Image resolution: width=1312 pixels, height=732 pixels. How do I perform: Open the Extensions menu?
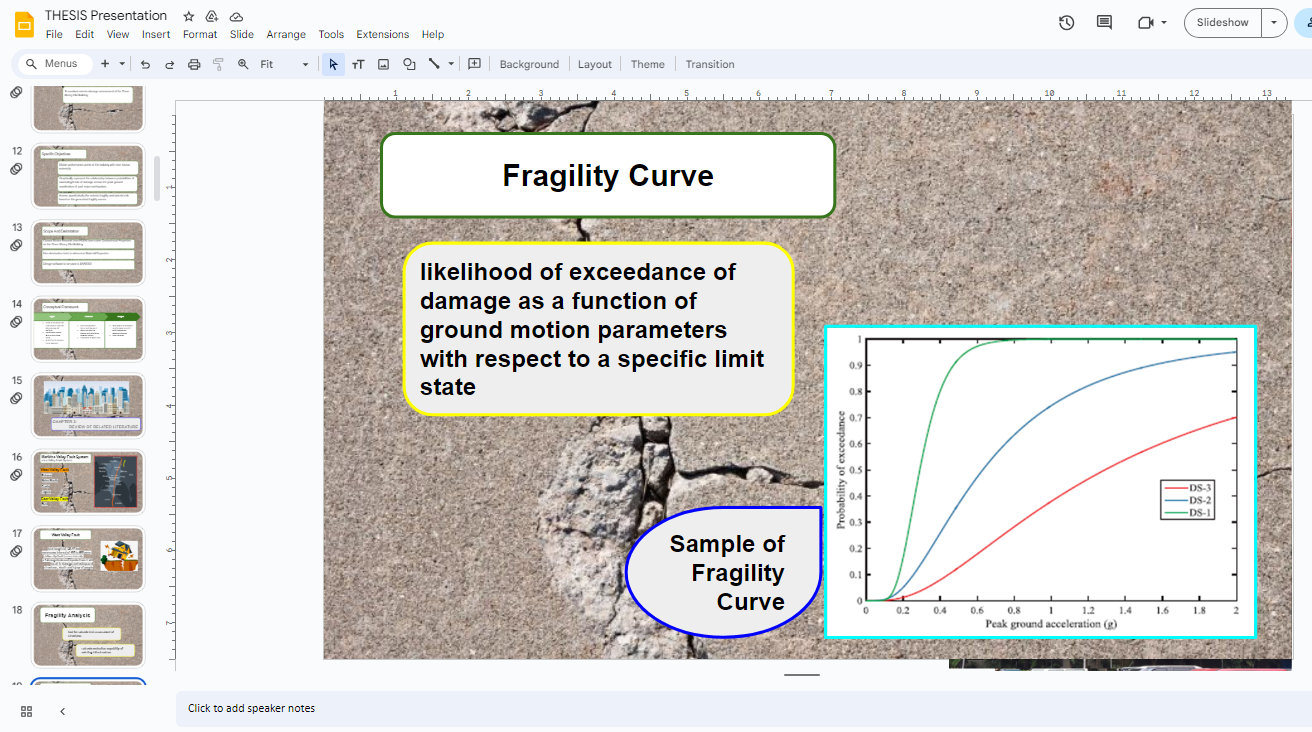(x=383, y=34)
